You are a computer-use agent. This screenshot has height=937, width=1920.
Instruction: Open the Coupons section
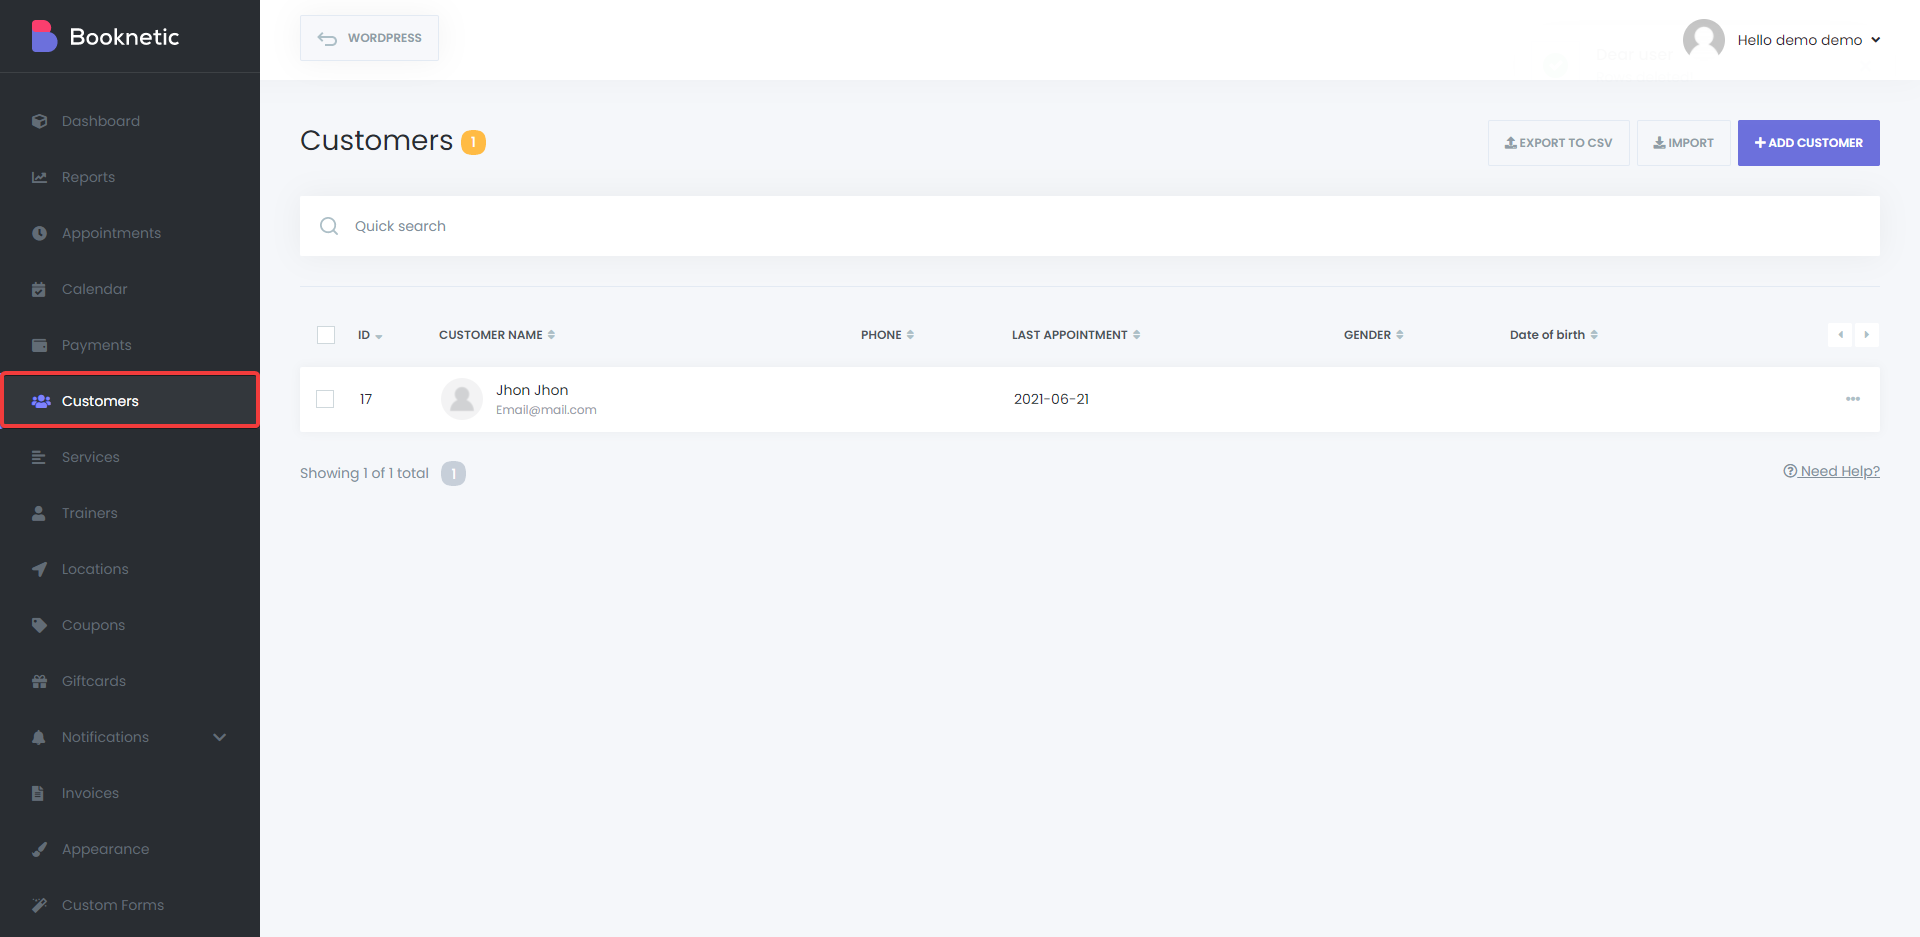[93, 624]
